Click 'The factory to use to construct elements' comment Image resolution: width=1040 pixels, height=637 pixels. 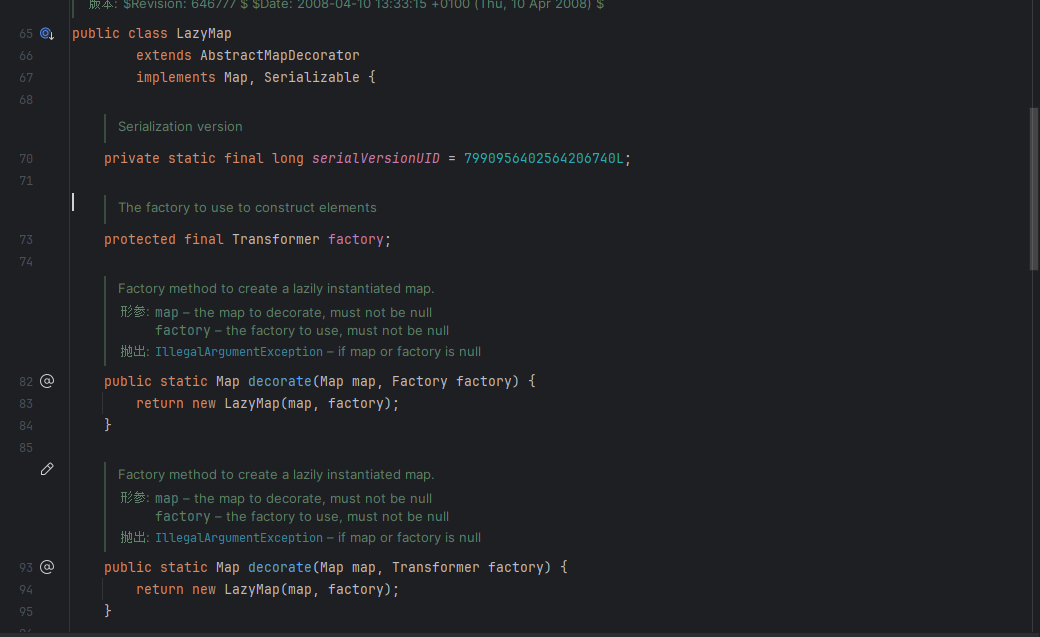[x=247, y=208]
